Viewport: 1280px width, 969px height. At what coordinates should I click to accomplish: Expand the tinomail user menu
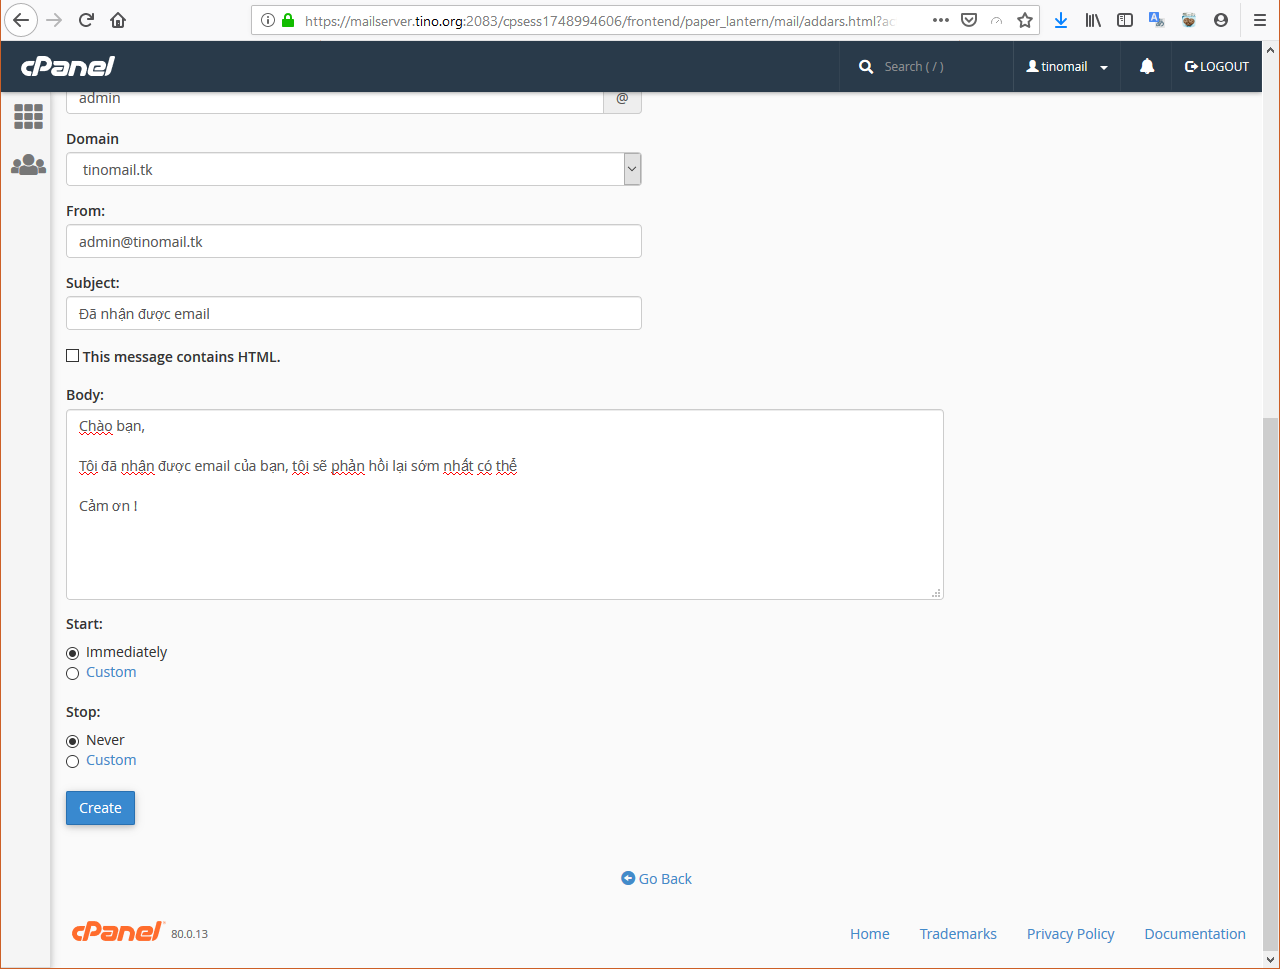1067,67
